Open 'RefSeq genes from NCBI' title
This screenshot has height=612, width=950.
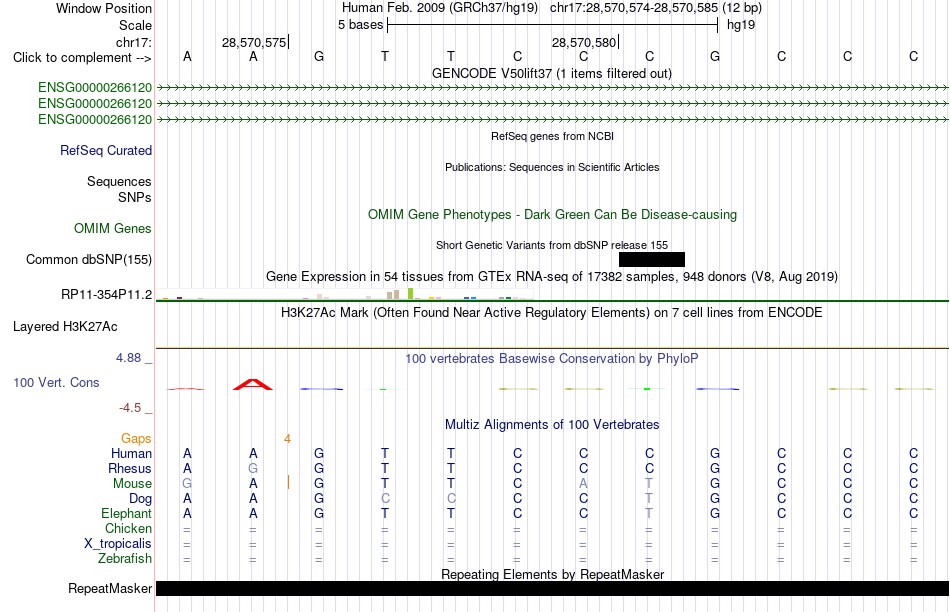point(552,136)
